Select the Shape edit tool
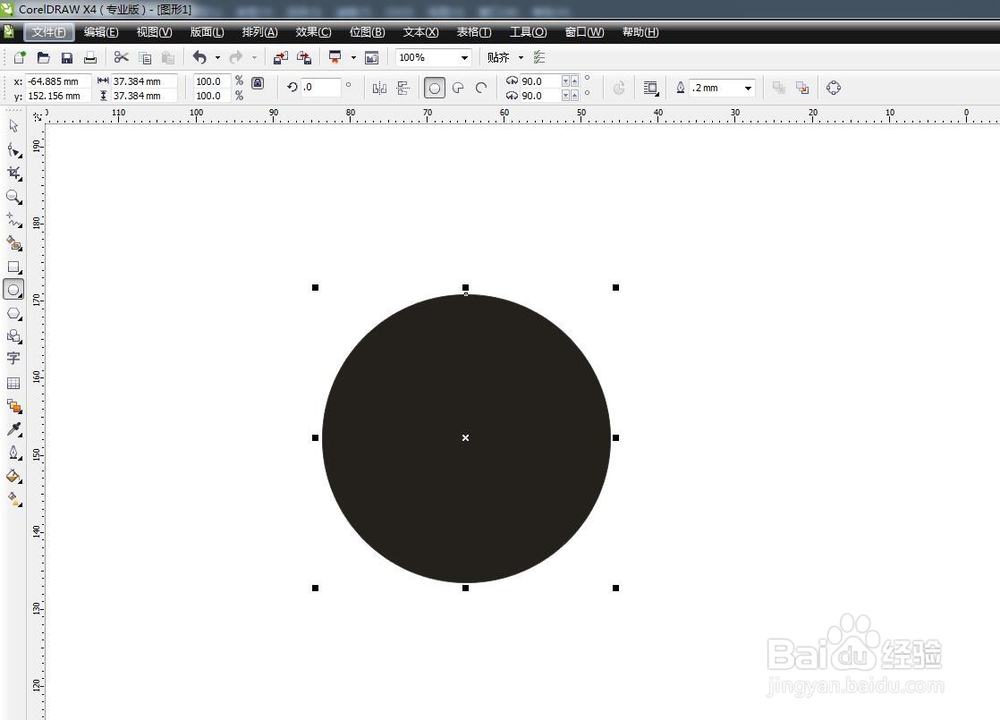Viewport: 1000px width, 720px height. [x=14, y=151]
